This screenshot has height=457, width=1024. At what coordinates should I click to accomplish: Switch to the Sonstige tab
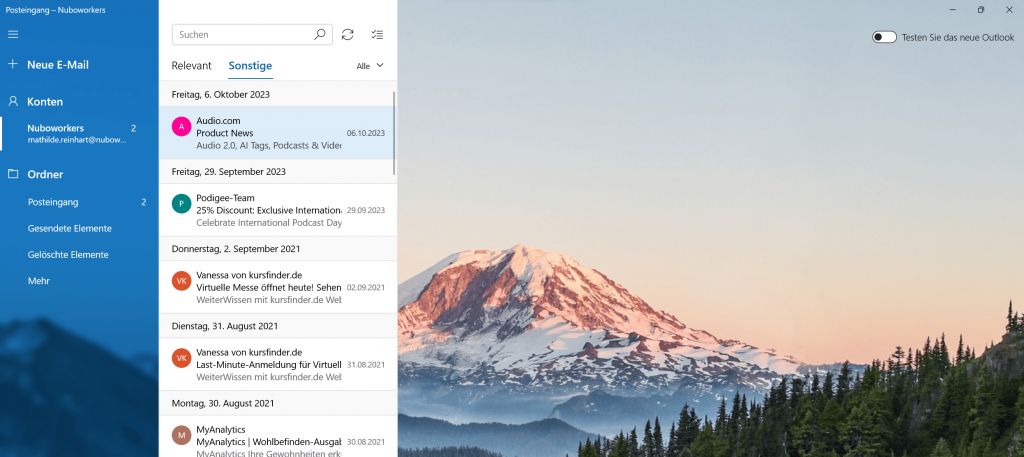[x=250, y=65]
